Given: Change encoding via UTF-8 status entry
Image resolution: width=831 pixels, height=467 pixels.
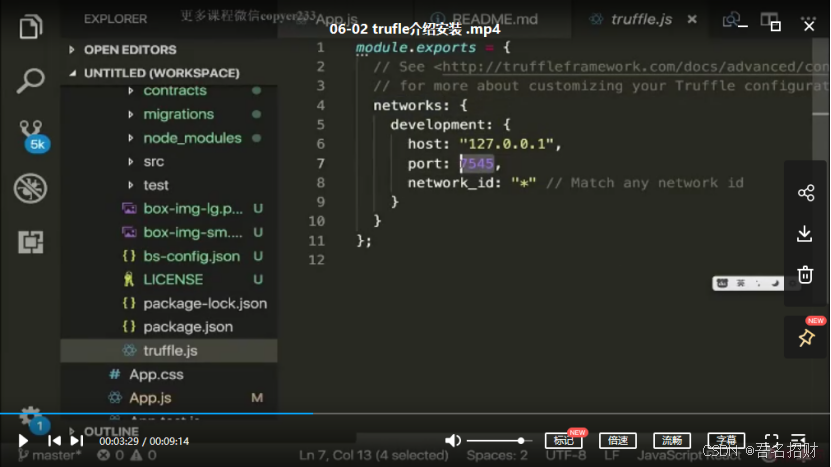Looking at the screenshot, I should pos(566,455).
